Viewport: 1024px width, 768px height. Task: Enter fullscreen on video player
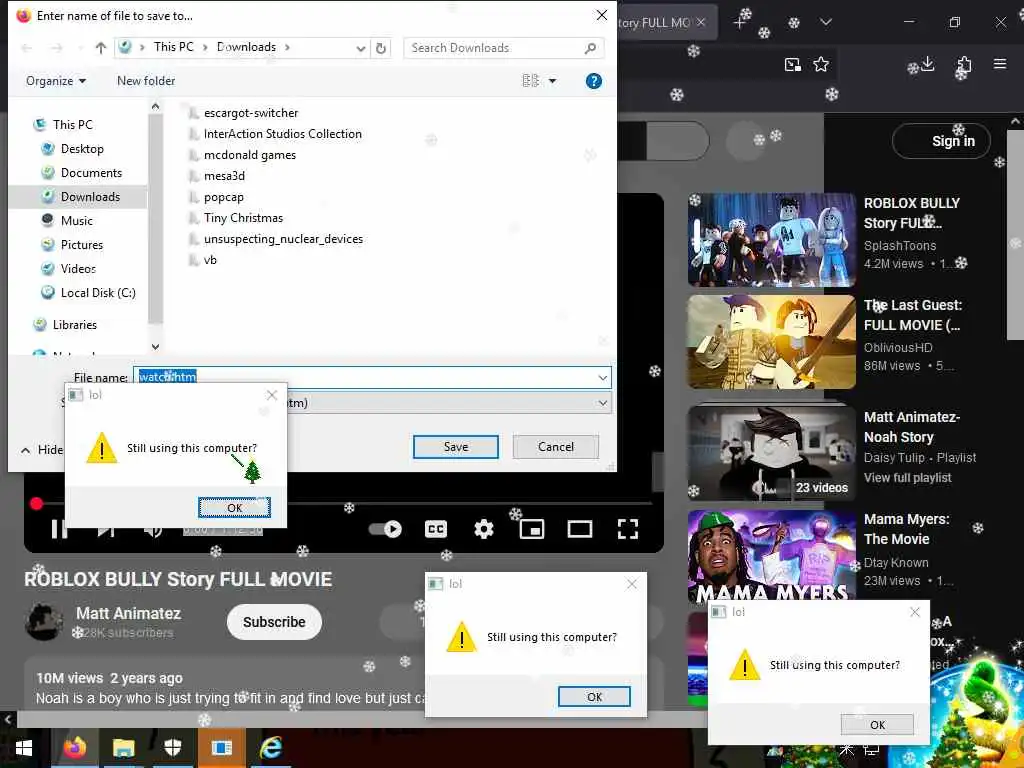tap(628, 529)
